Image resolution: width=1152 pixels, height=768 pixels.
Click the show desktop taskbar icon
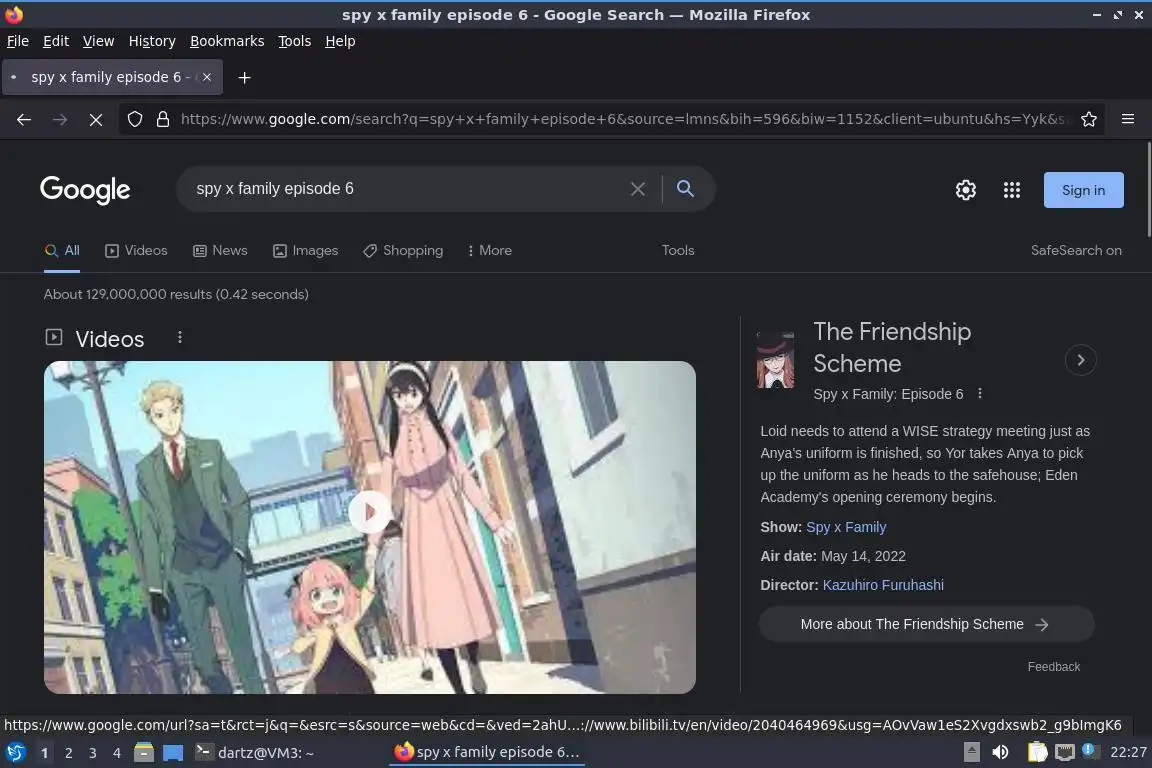pyautogui.click(x=173, y=752)
